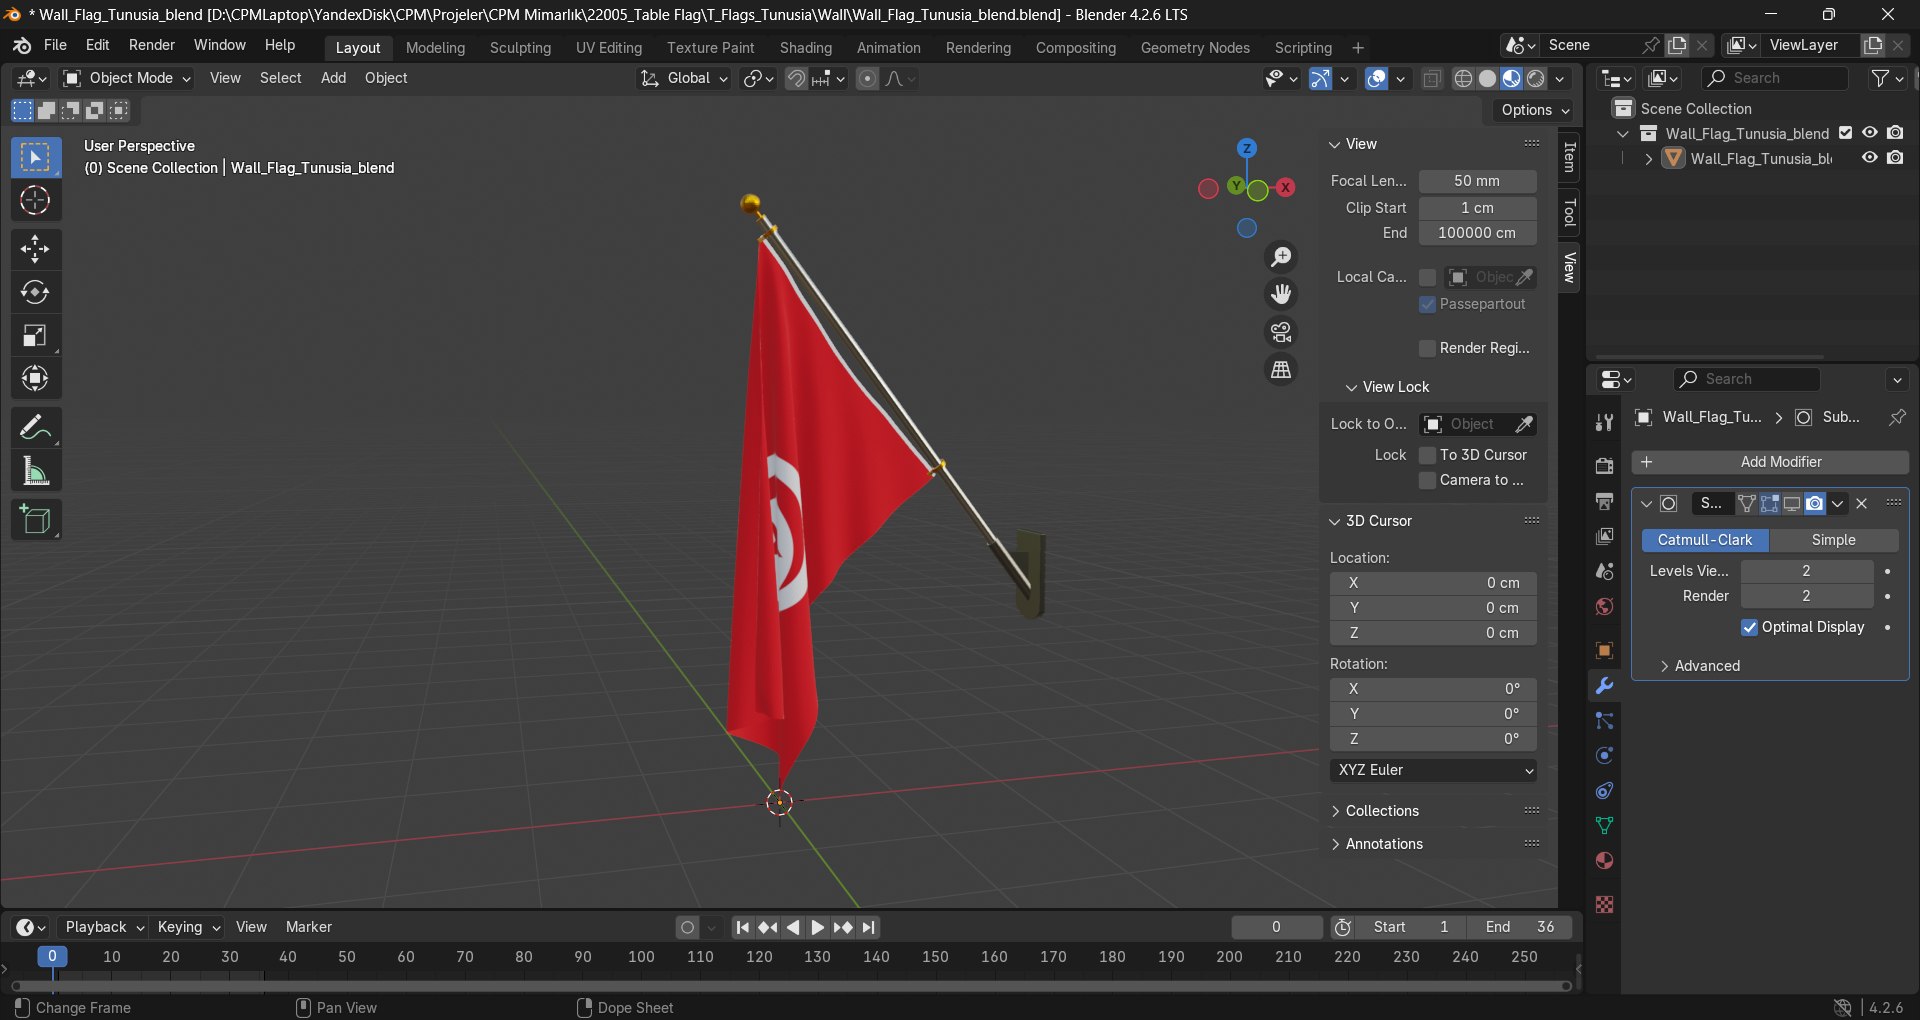Select the Simple subdivision type
The image size is (1920, 1020).
tap(1834, 540)
